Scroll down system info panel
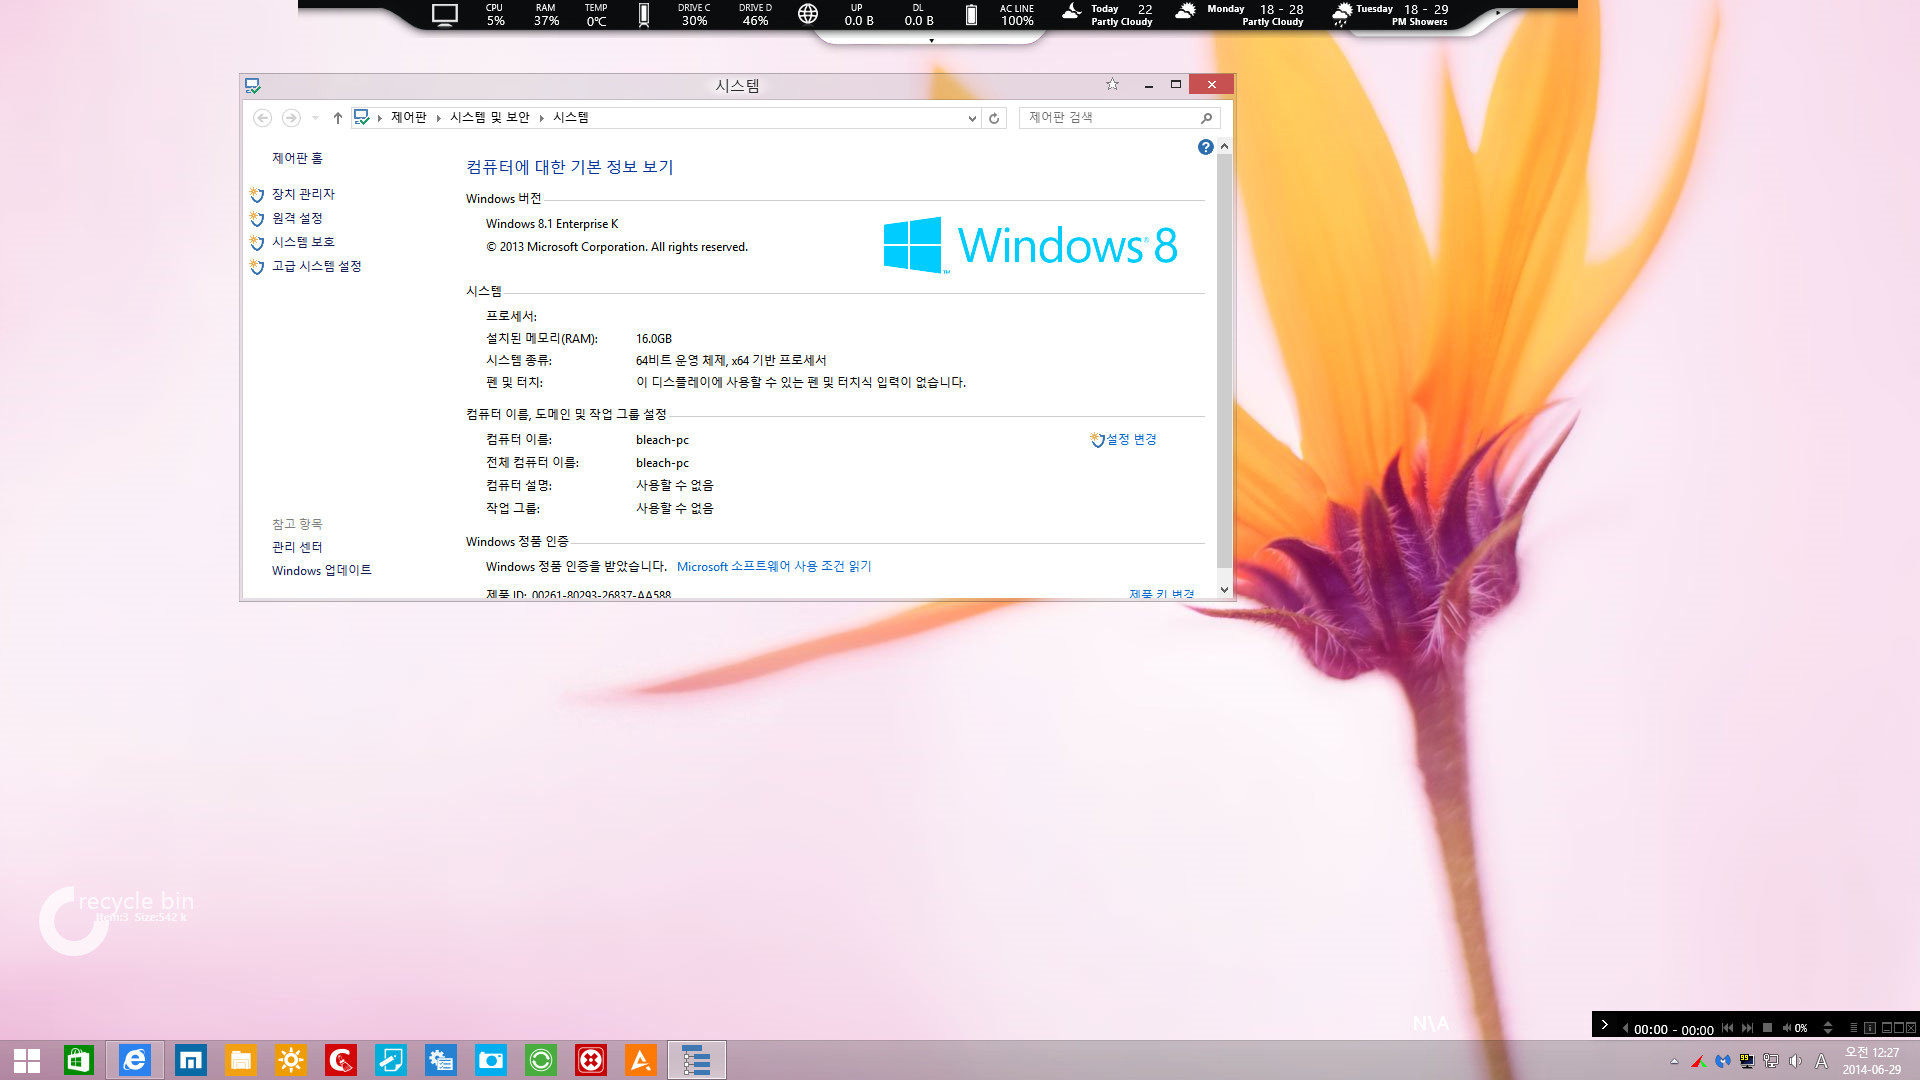1920x1080 pixels. [1224, 591]
